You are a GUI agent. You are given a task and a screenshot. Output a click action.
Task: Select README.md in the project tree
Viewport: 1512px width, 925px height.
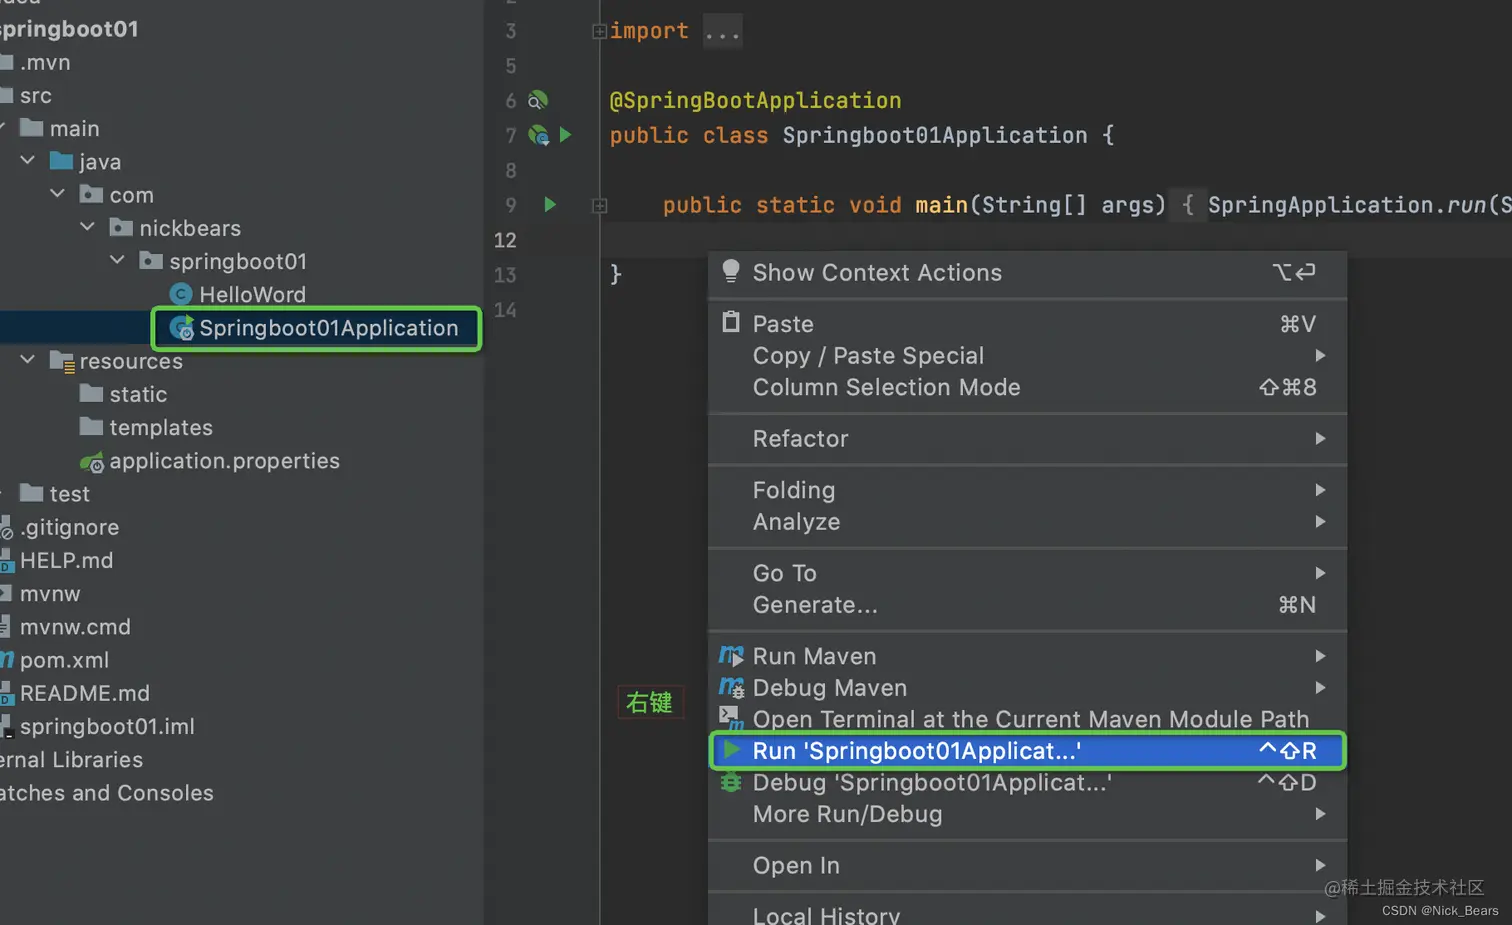[x=85, y=693]
